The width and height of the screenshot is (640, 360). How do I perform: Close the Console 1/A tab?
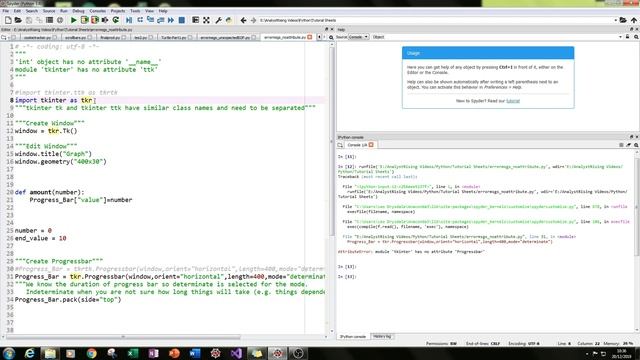coord(371,145)
